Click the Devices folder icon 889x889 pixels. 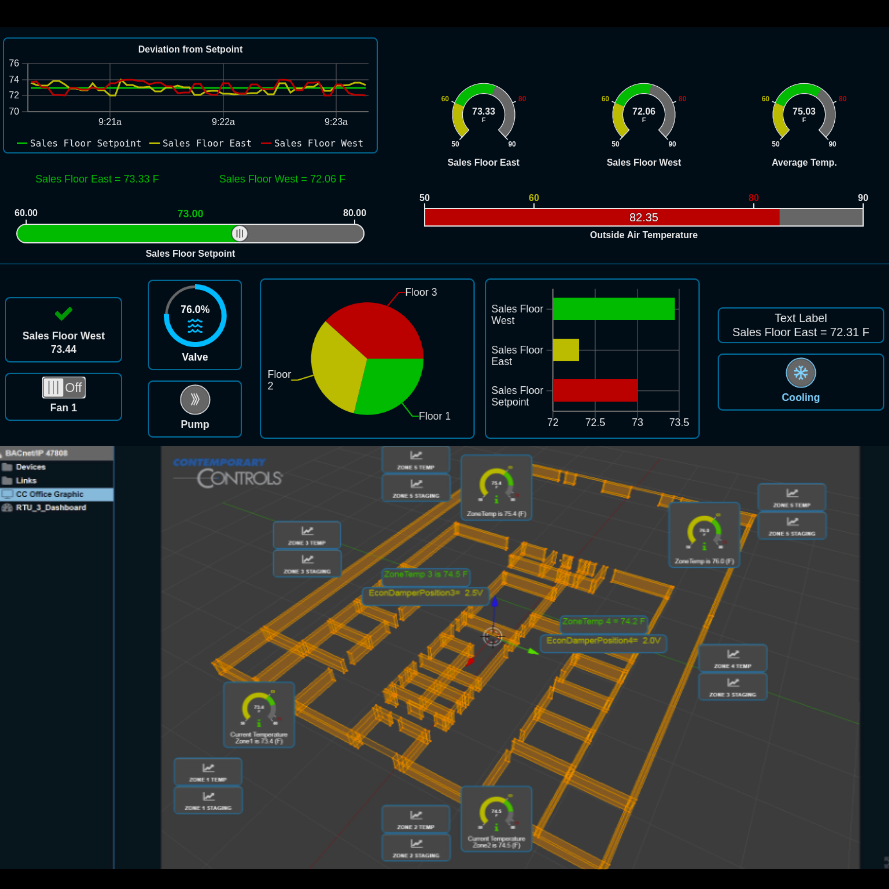pos(7,467)
